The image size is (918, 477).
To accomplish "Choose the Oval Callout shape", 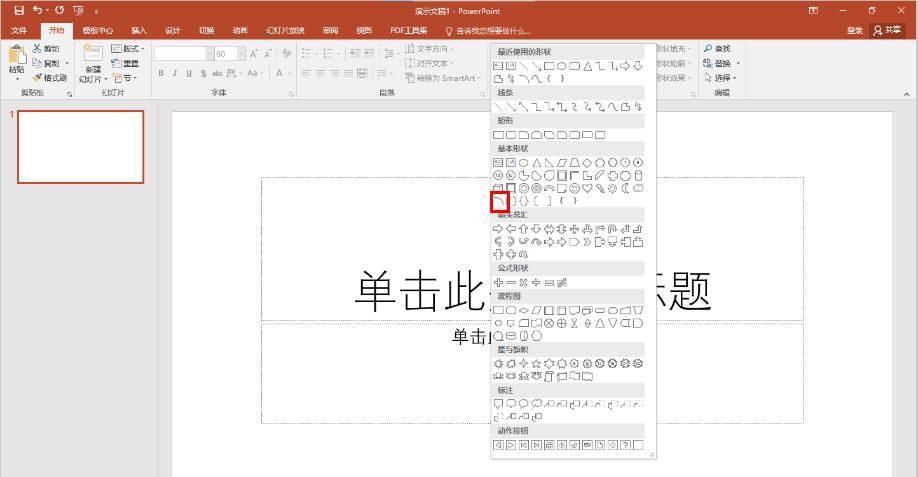I will 523,403.
